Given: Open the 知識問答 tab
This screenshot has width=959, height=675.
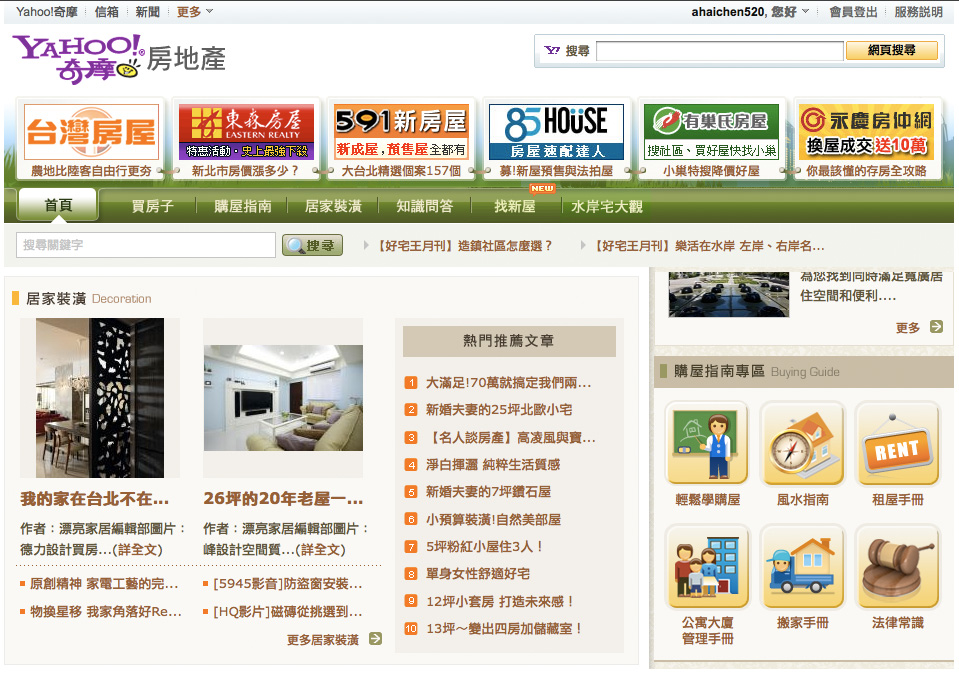Looking at the screenshot, I should [424, 207].
